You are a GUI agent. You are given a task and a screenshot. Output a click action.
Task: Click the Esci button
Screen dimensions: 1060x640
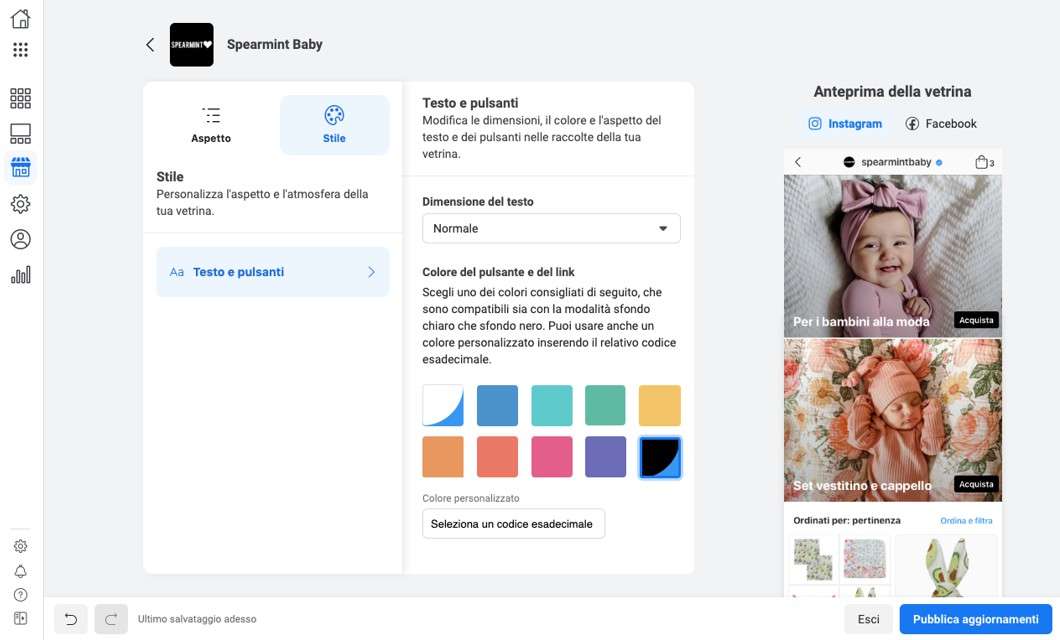868,619
